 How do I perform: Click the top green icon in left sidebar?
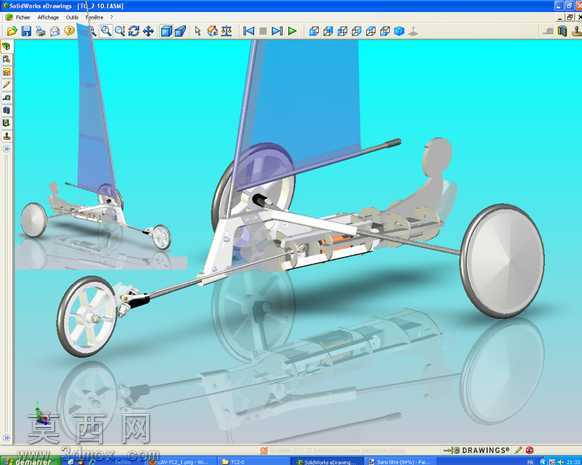pyautogui.click(x=6, y=46)
